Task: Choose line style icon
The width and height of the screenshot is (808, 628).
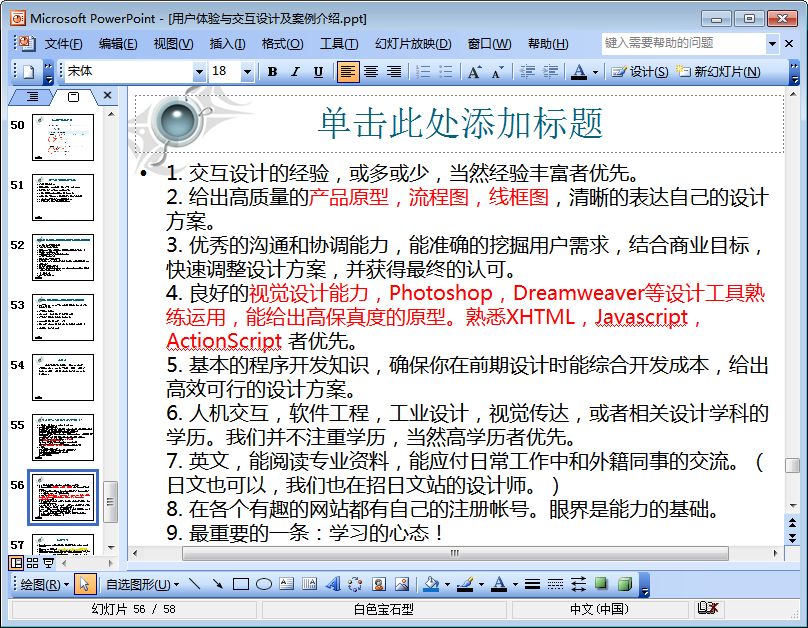Action: click(532, 584)
